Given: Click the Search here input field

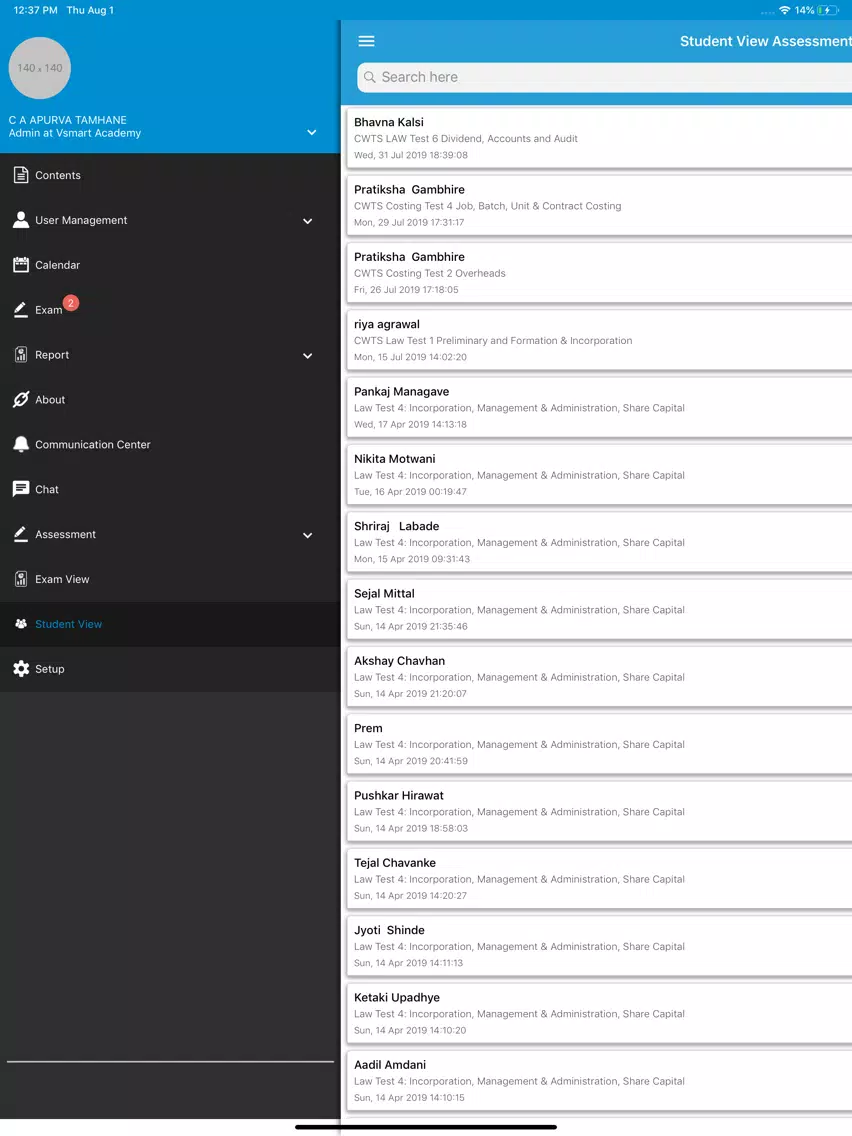Looking at the screenshot, I should coord(604,77).
